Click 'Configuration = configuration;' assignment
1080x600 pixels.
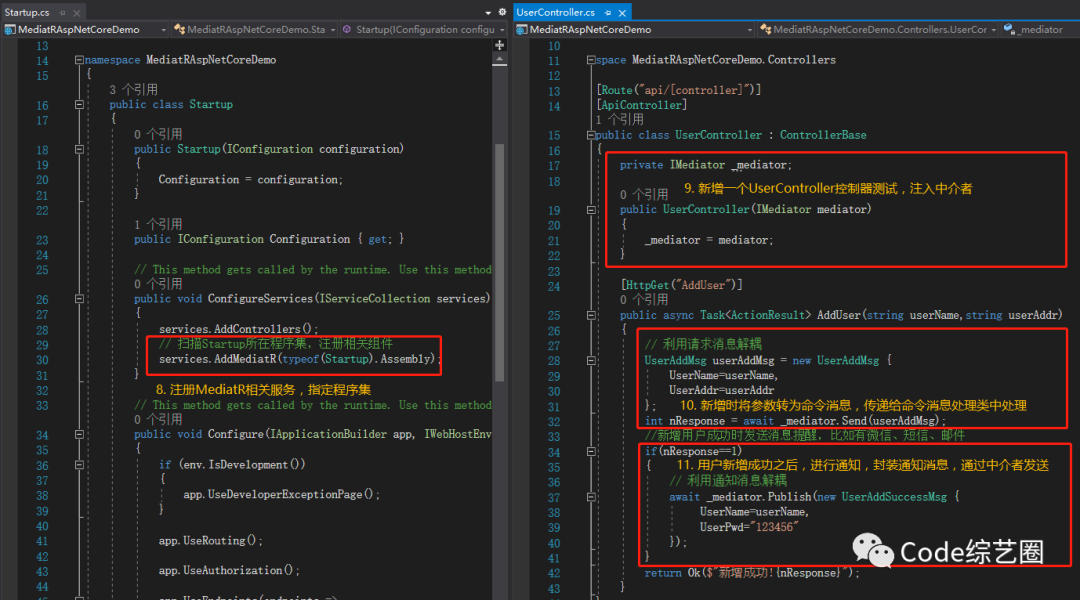point(251,180)
